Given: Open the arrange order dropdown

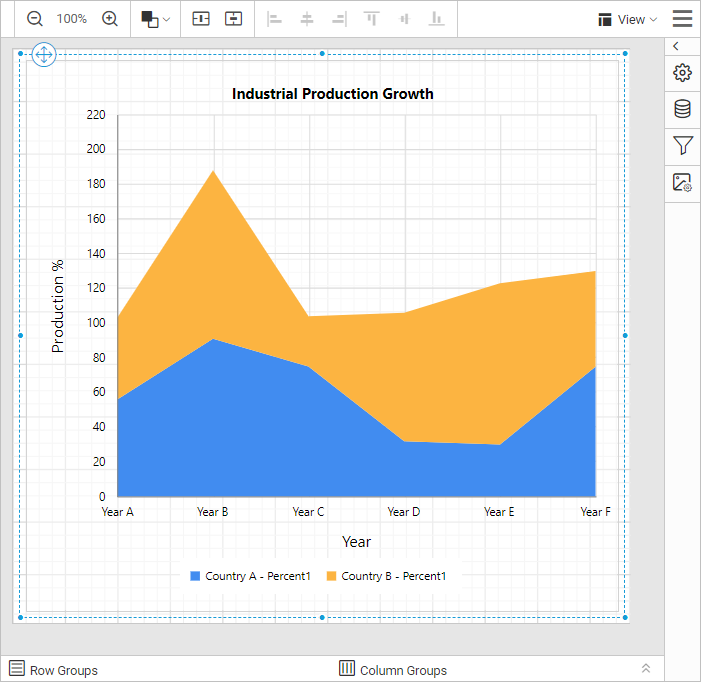Looking at the screenshot, I should click(x=155, y=19).
